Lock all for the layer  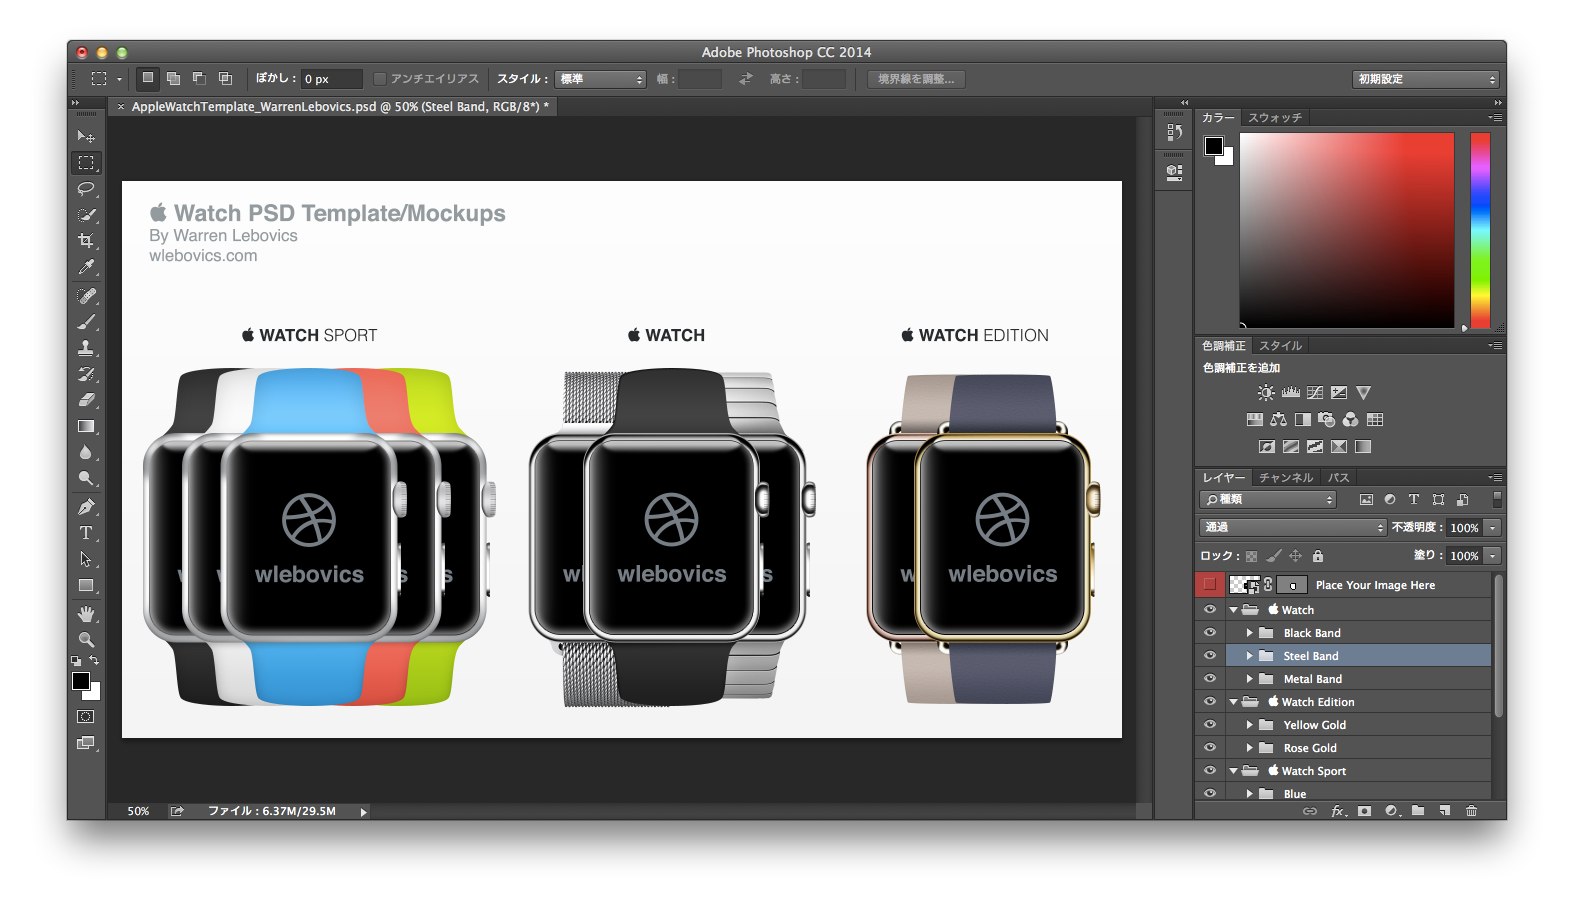1318,556
